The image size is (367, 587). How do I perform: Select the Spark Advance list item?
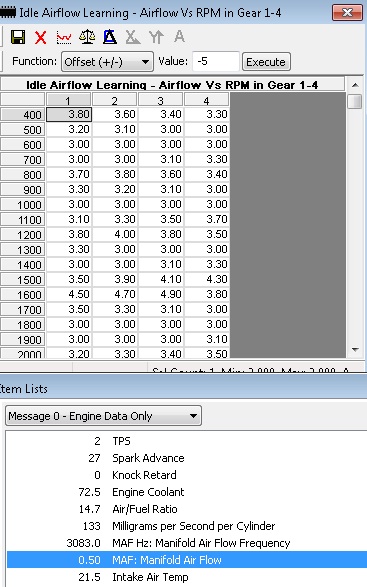tap(148, 458)
